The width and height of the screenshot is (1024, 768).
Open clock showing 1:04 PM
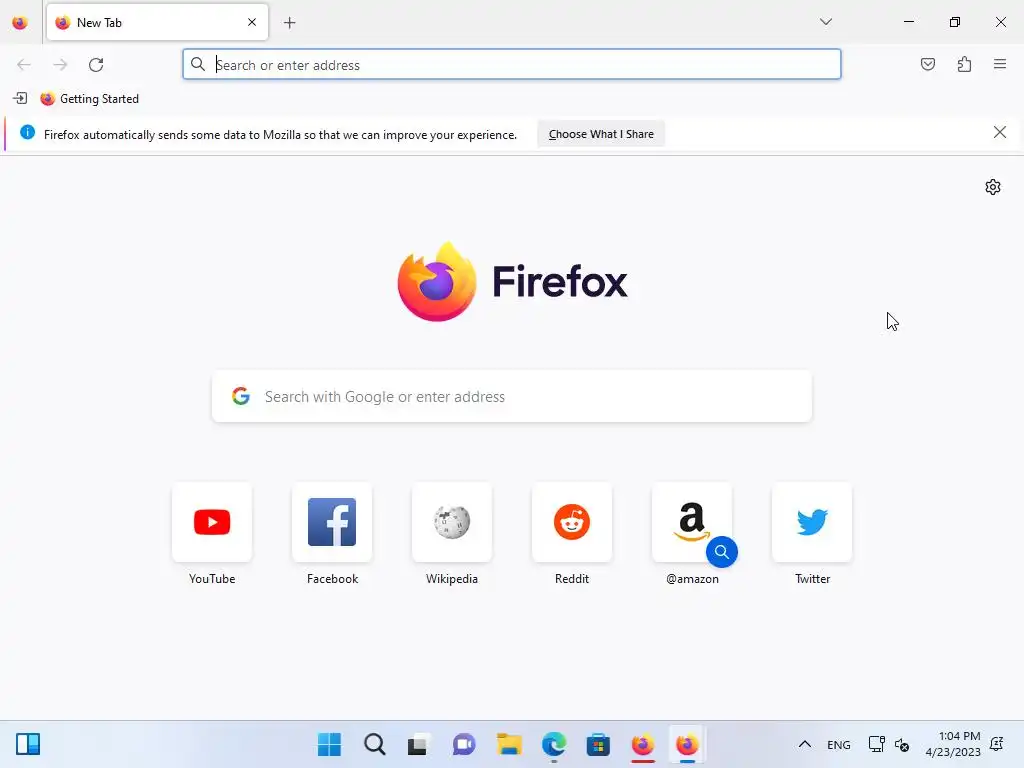(953, 744)
